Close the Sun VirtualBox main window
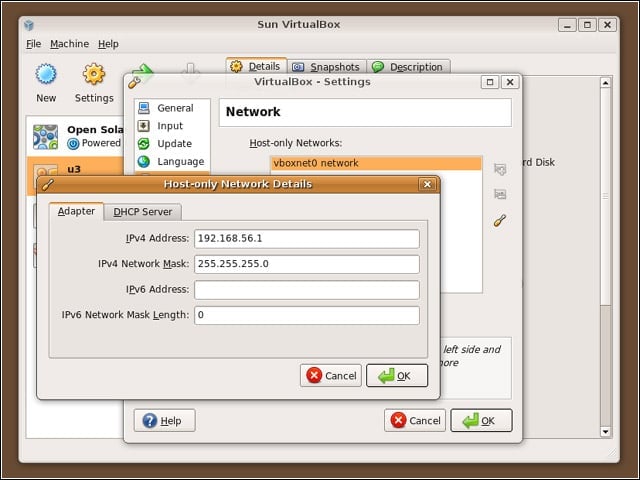 tap(607, 25)
